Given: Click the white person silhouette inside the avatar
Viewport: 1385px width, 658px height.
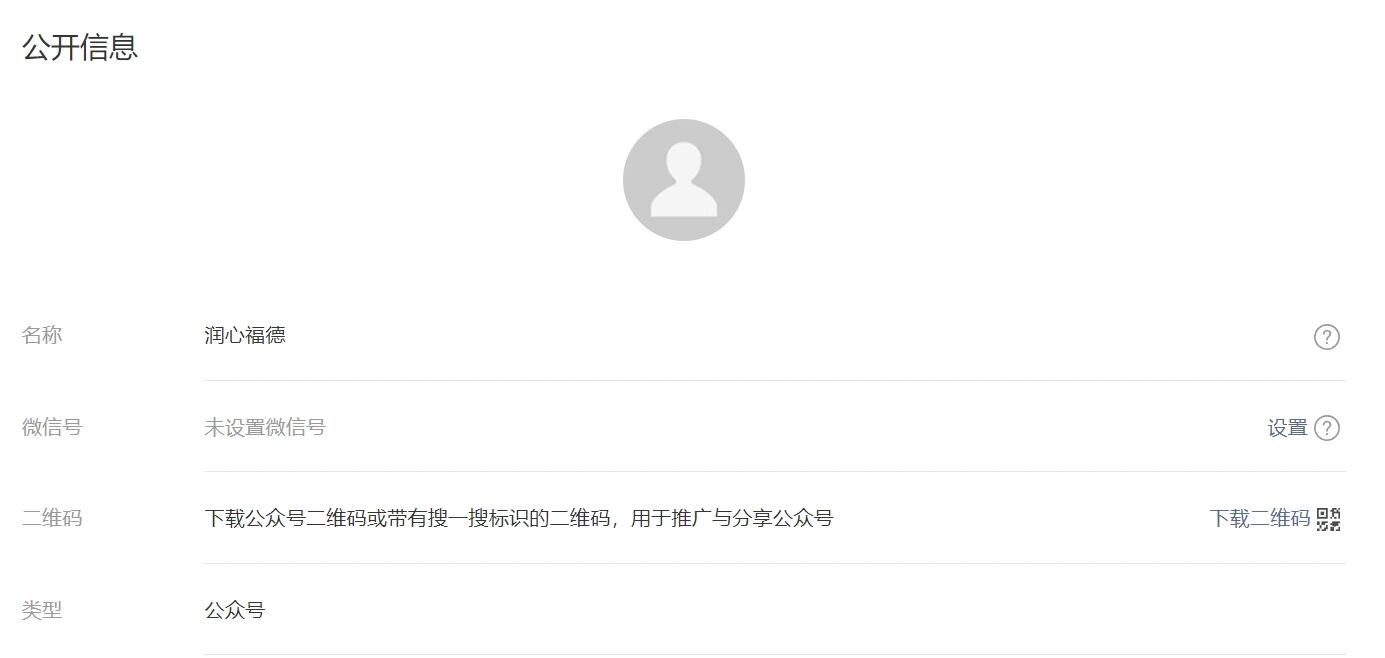Looking at the screenshot, I should [684, 182].
